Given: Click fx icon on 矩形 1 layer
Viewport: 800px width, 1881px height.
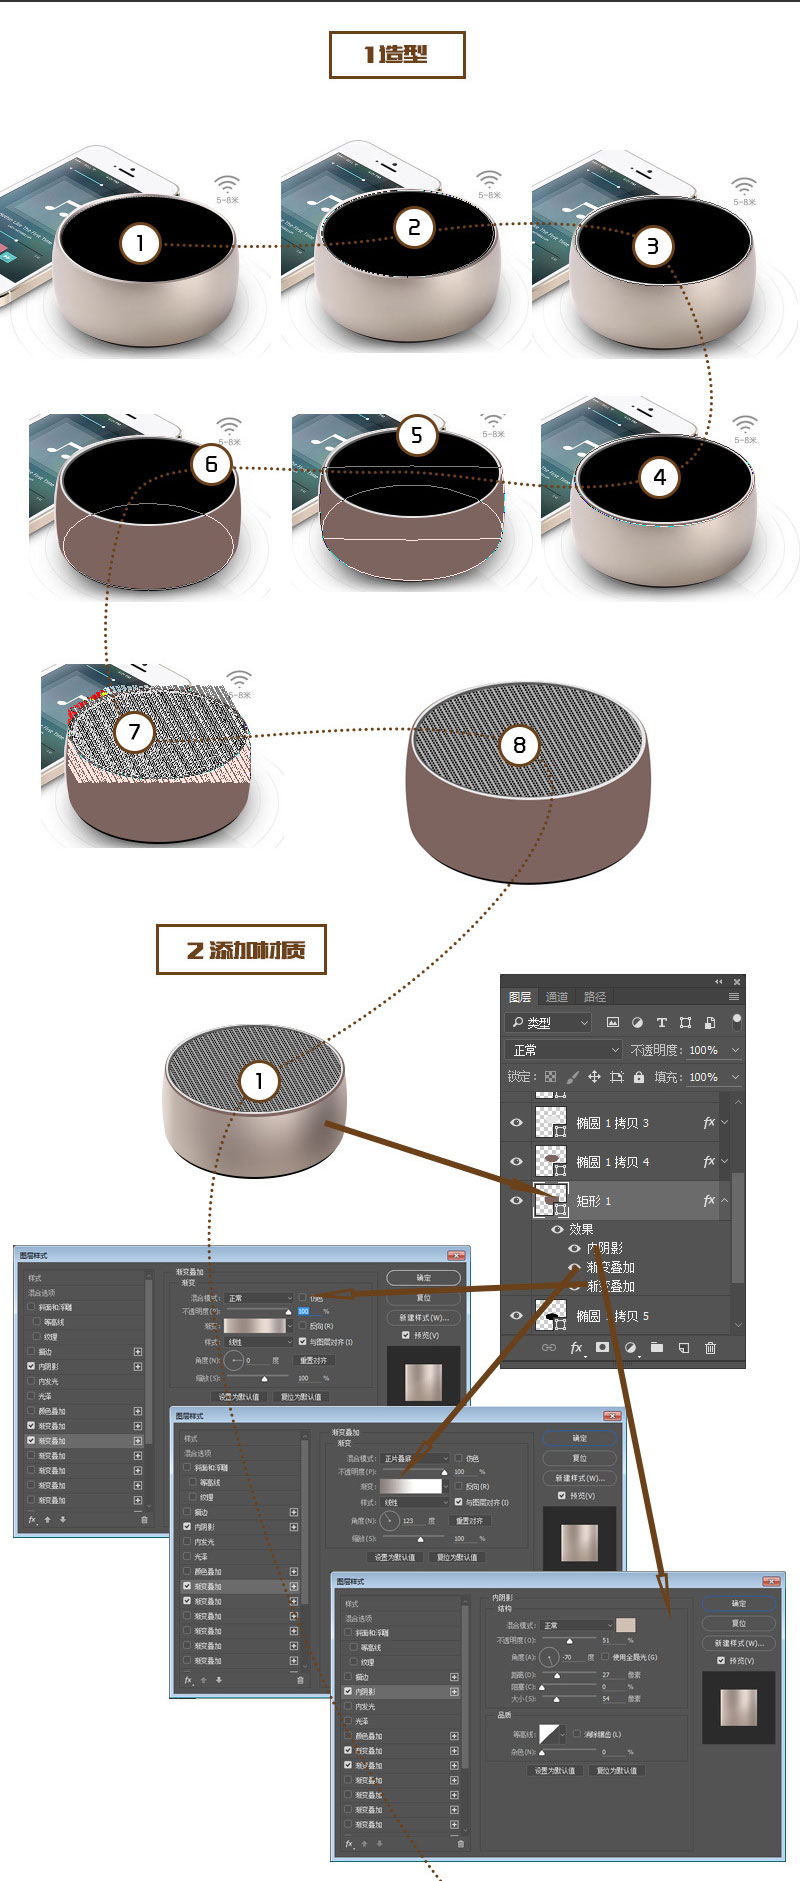Looking at the screenshot, I should click(709, 1200).
